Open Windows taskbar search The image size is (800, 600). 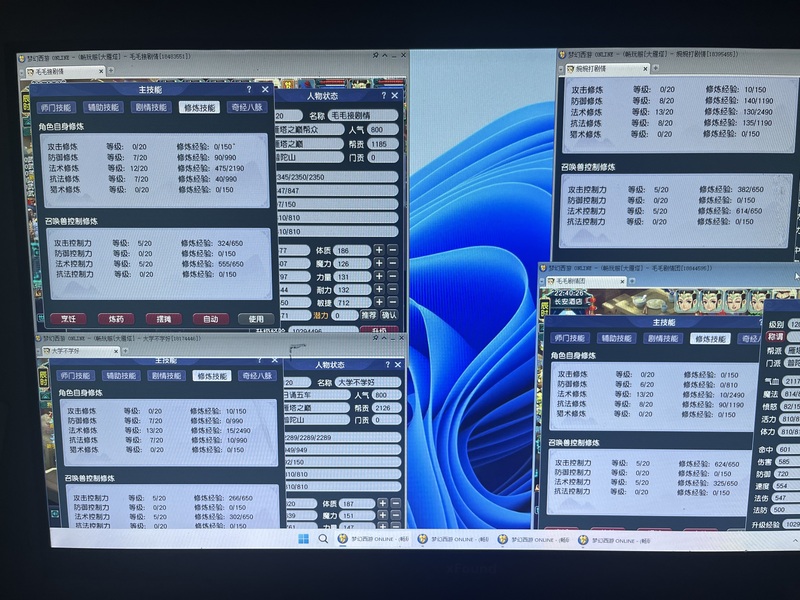(x=323, y=539)
